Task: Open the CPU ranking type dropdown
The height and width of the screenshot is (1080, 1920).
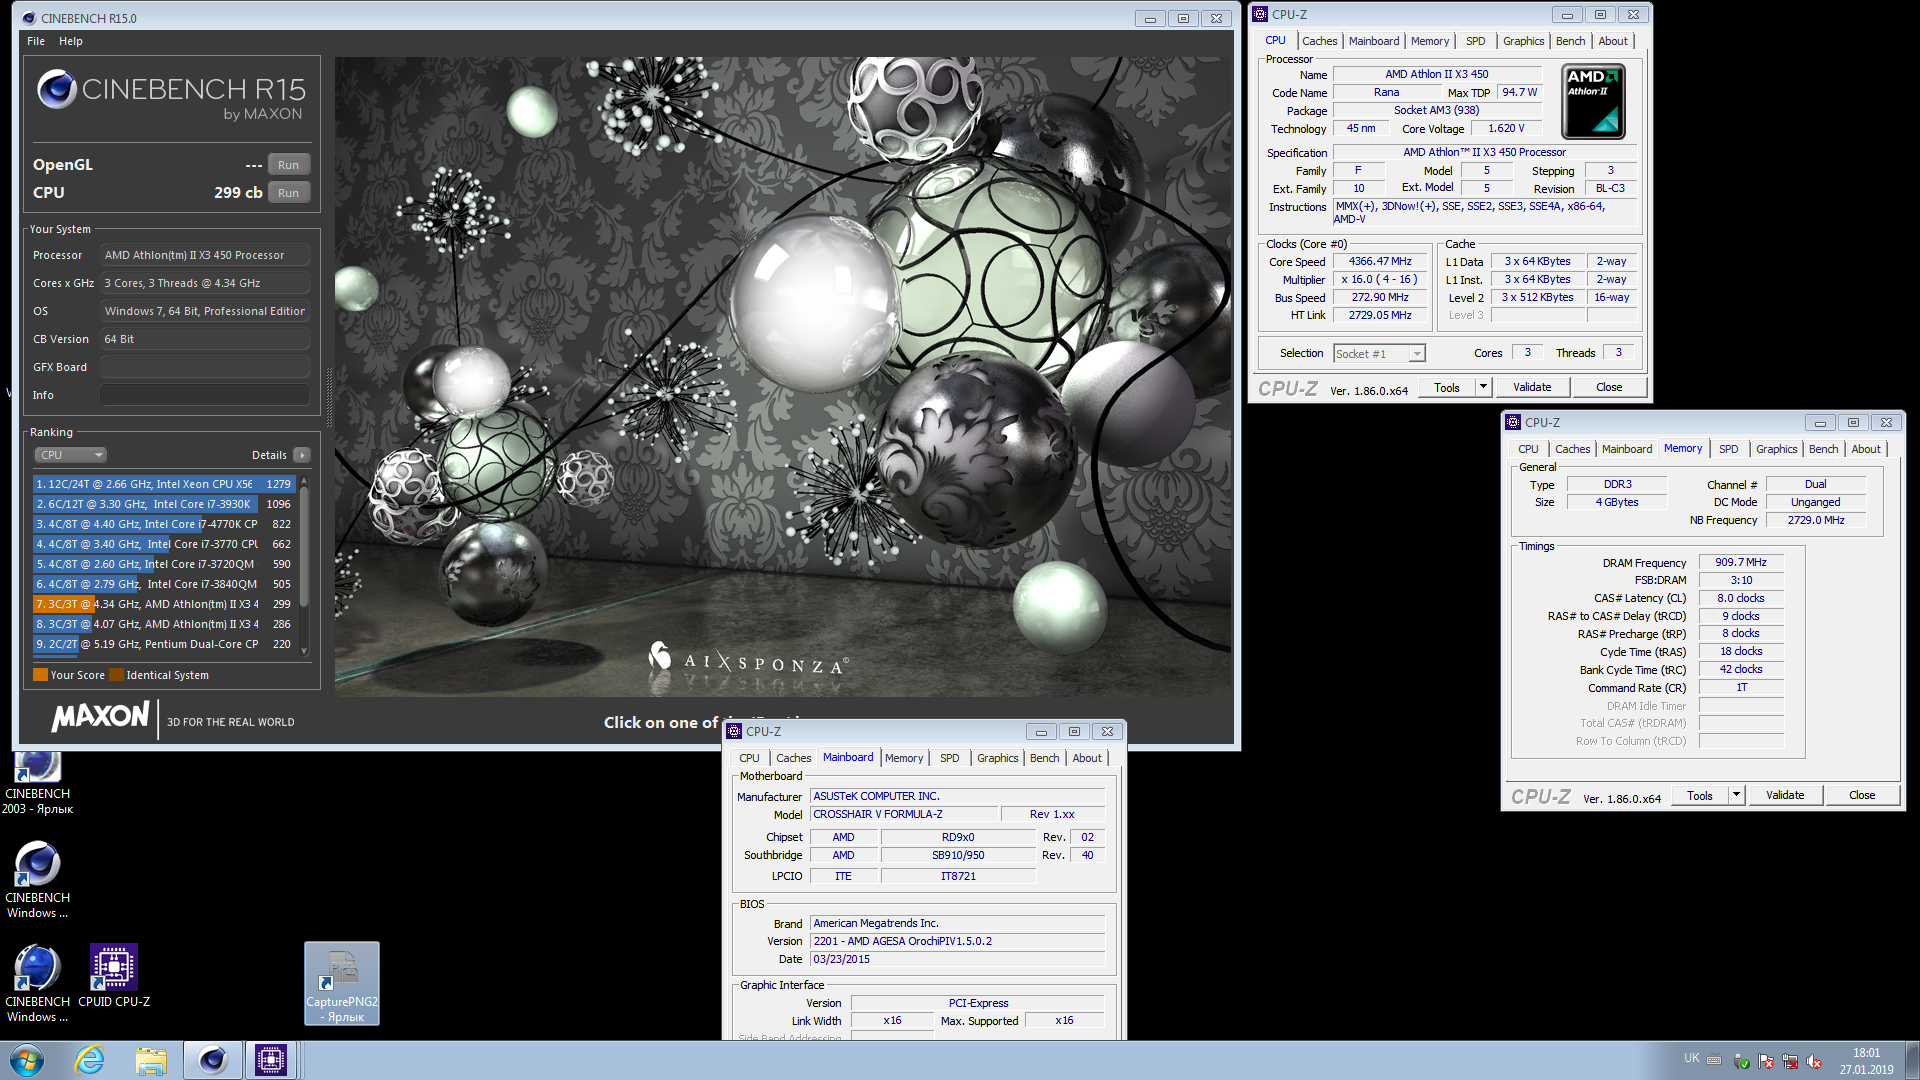Action: 70,455
